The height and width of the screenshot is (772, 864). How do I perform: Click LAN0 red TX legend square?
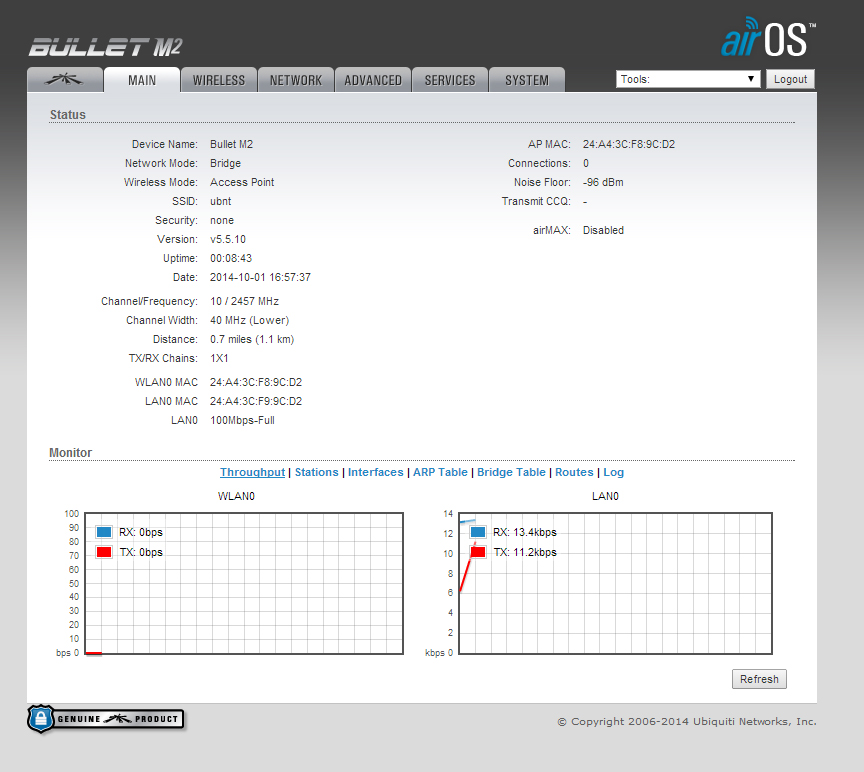[x=478, y=552]
